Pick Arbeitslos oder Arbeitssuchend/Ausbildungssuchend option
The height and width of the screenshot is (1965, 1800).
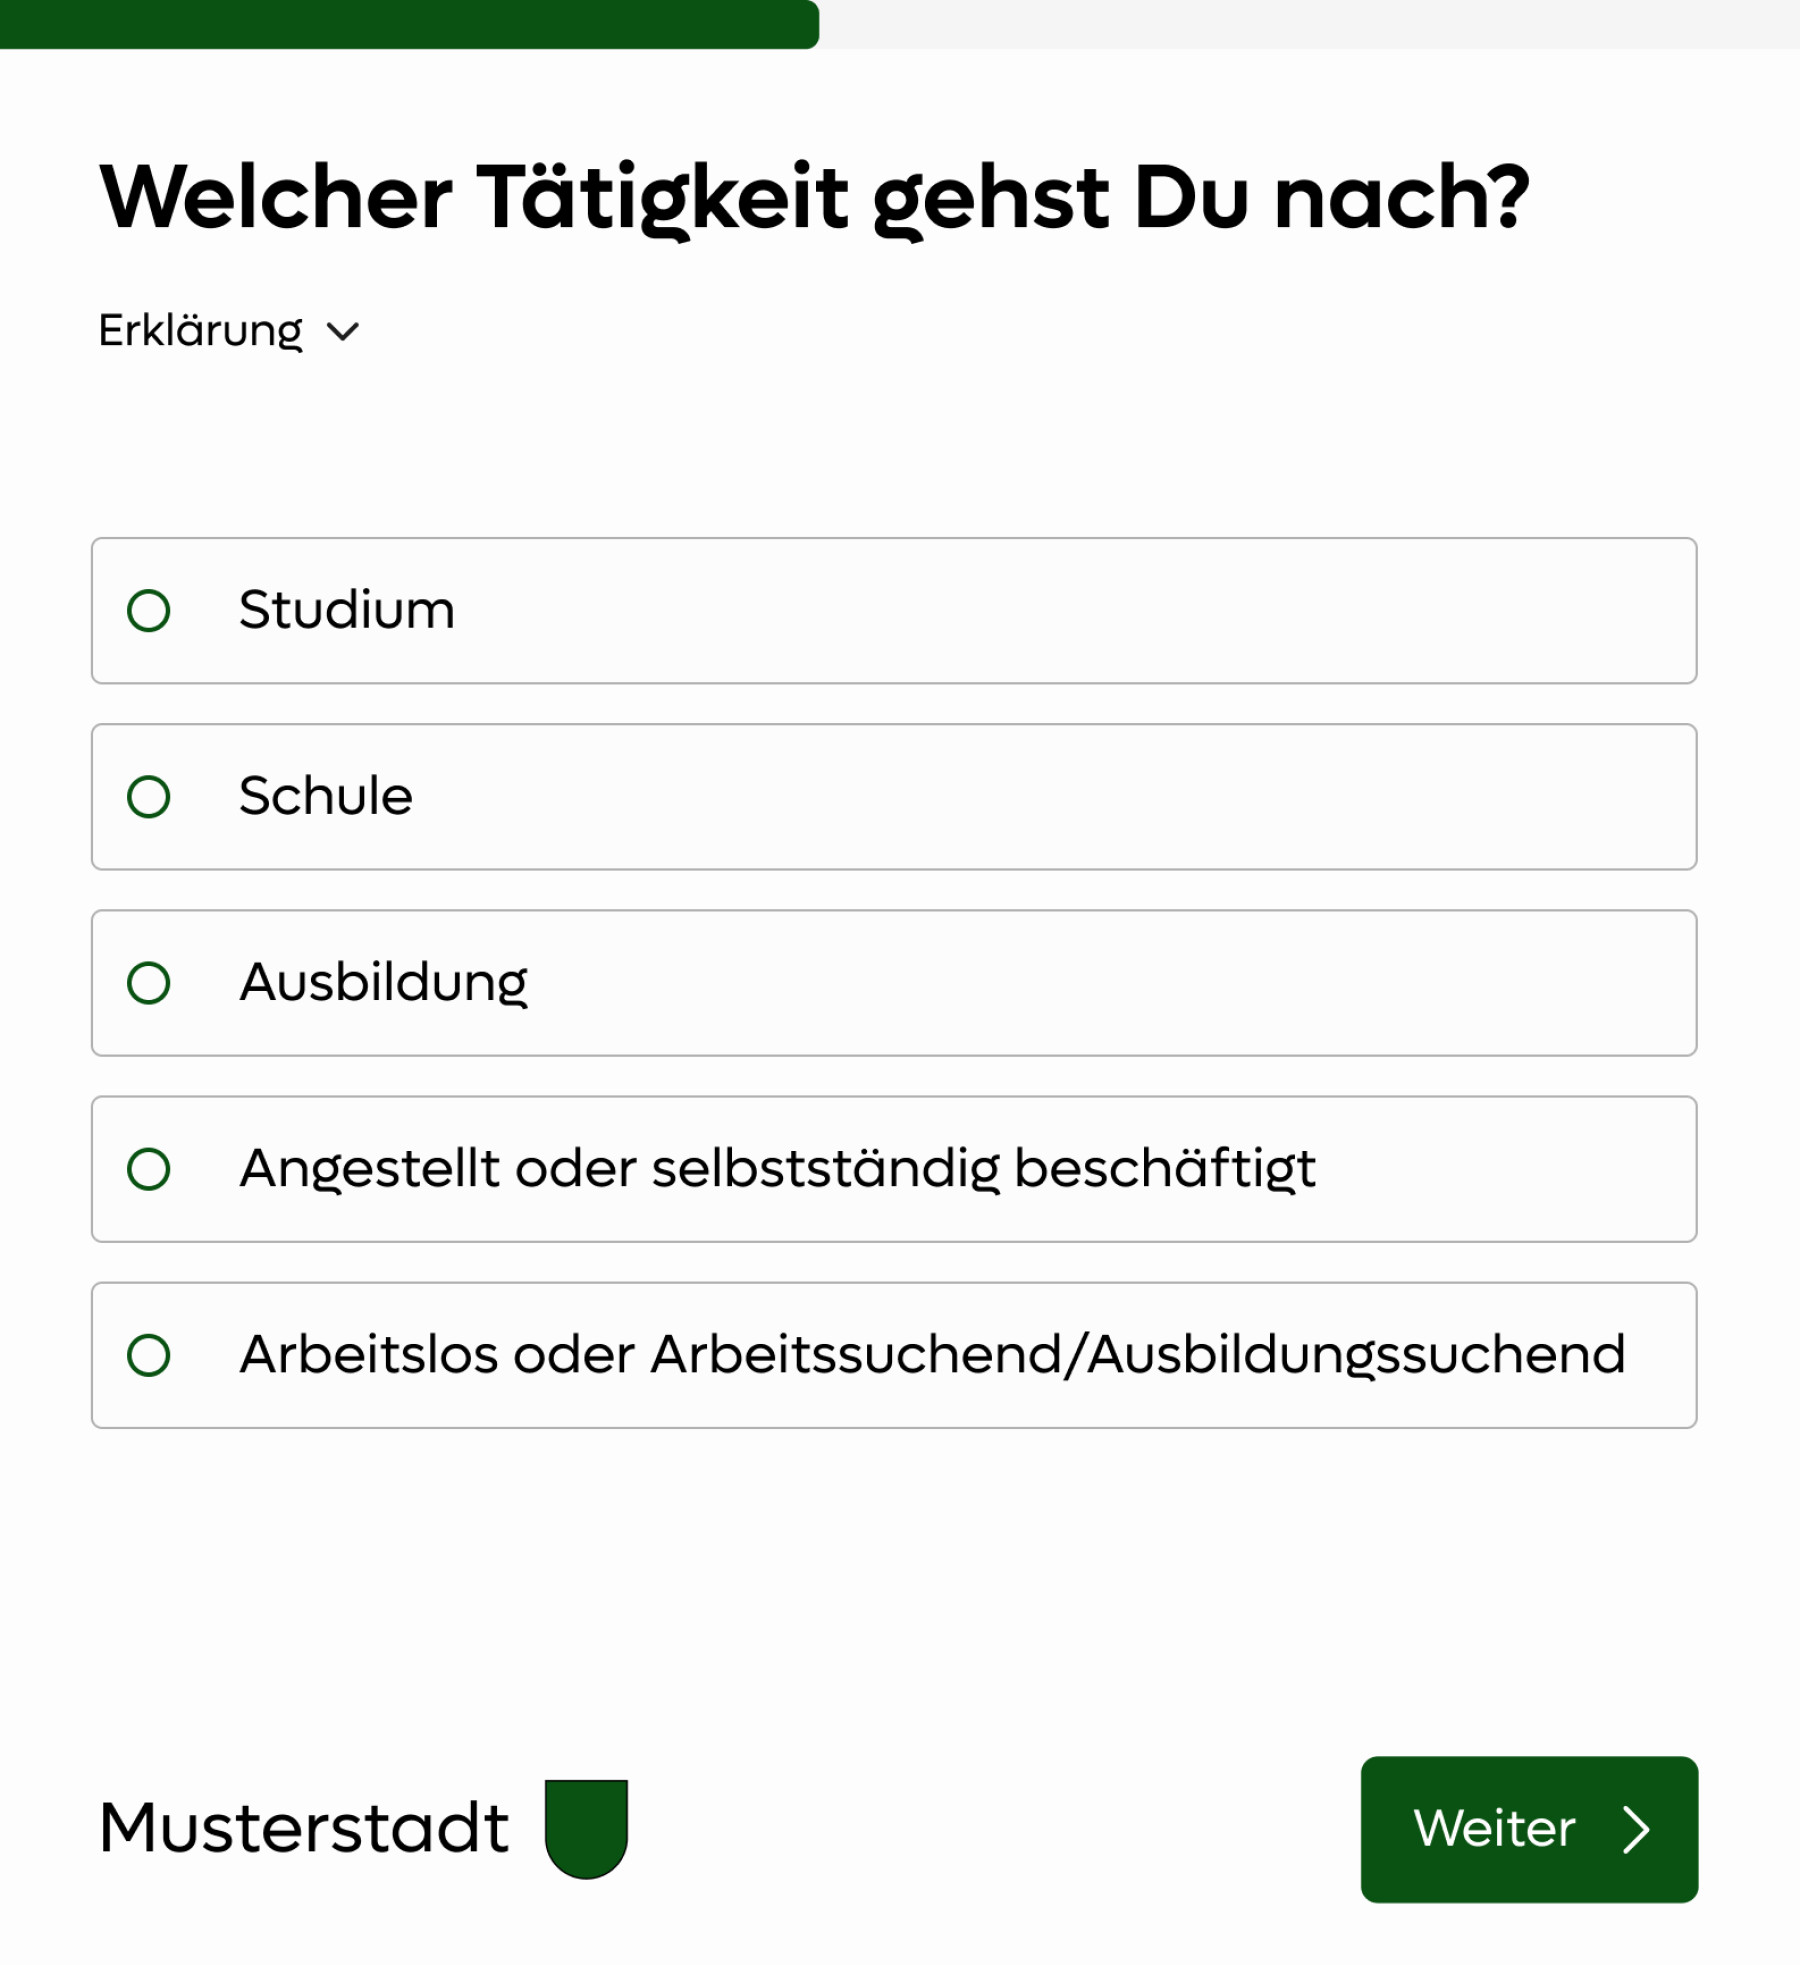[152, 1355]
